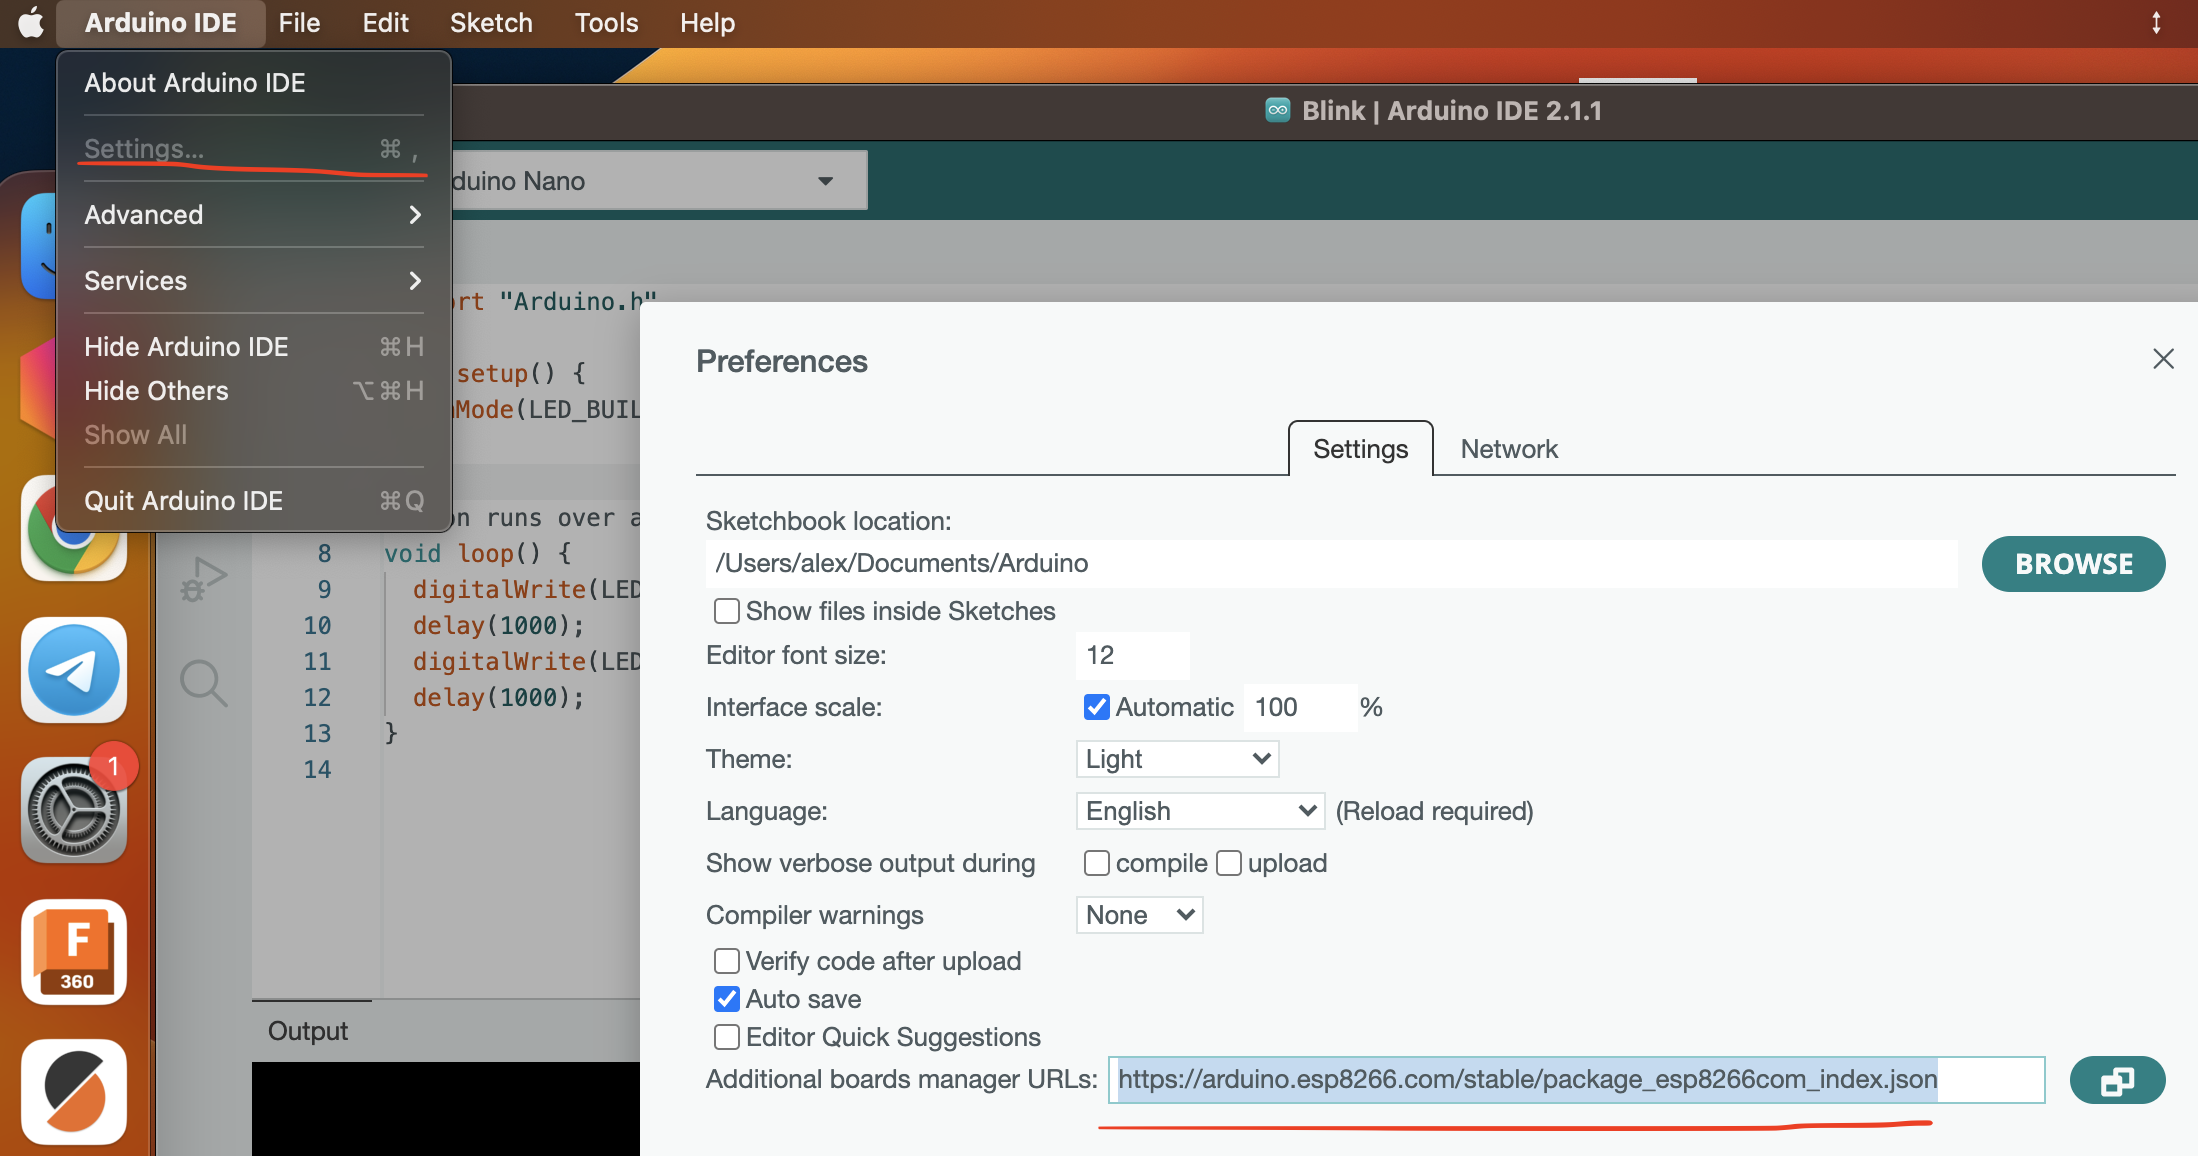2198x1156 pixels.
Task: Enable verbose output during compile
Action: pos(1097,863)
